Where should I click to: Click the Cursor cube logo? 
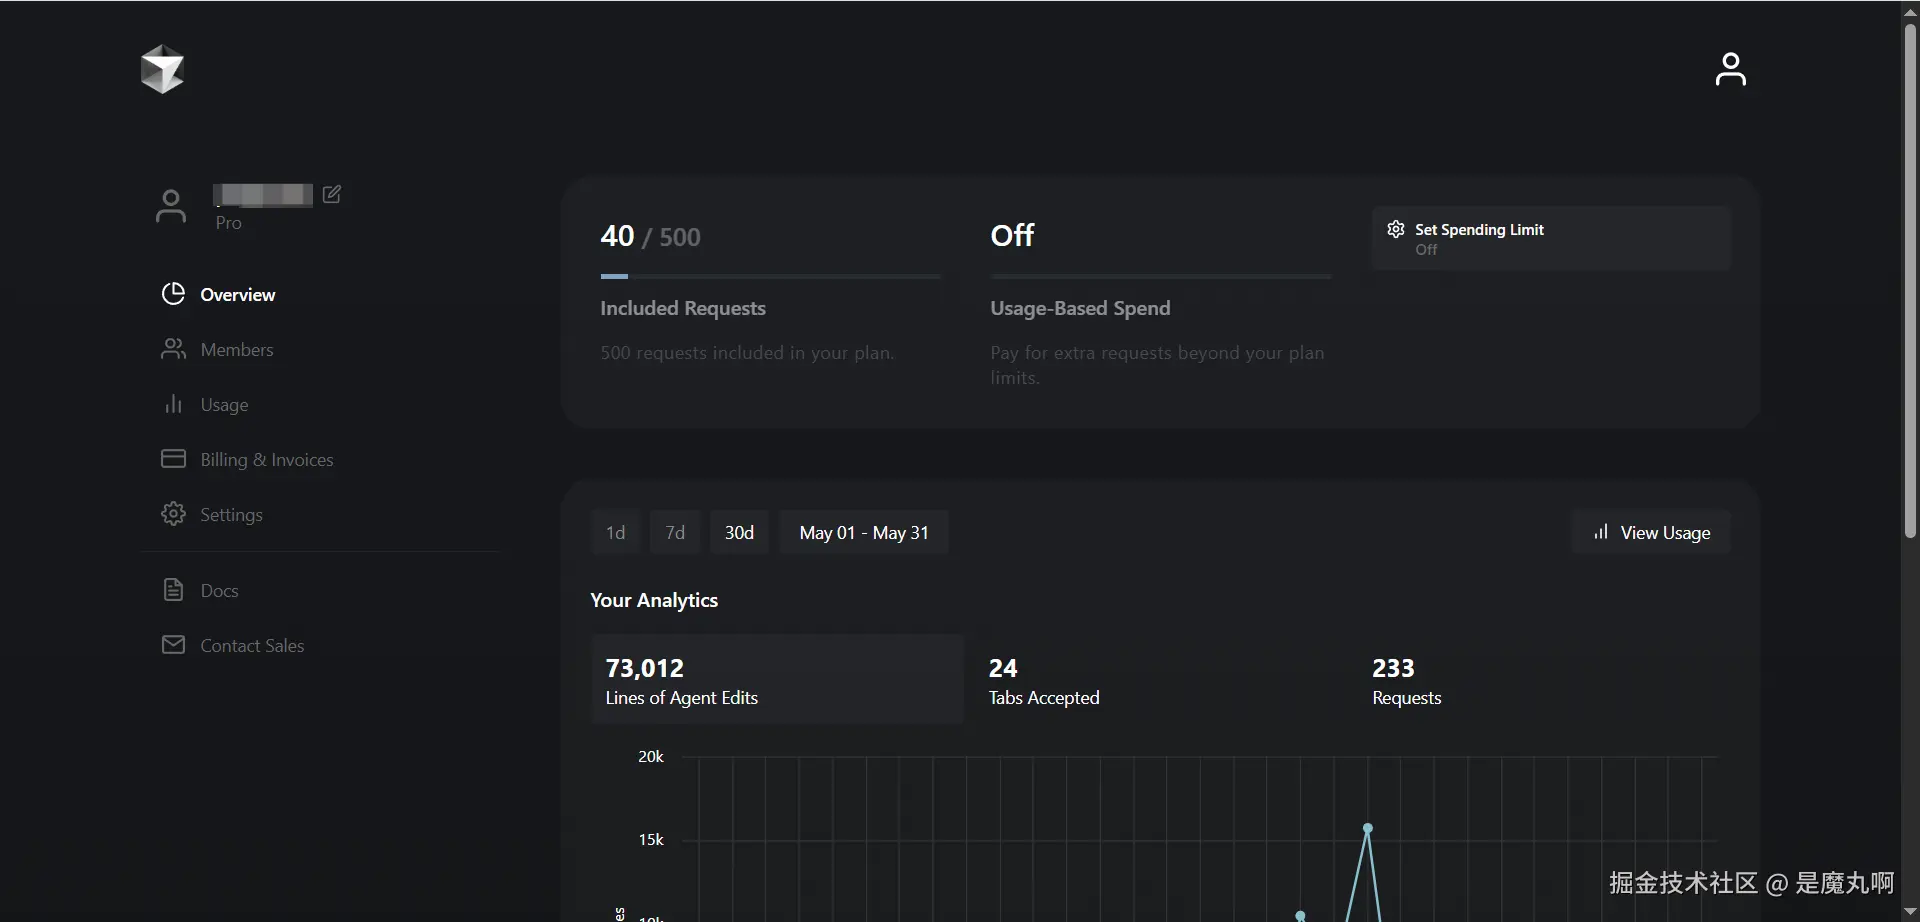pyautogui.click(x=162, y=69)
